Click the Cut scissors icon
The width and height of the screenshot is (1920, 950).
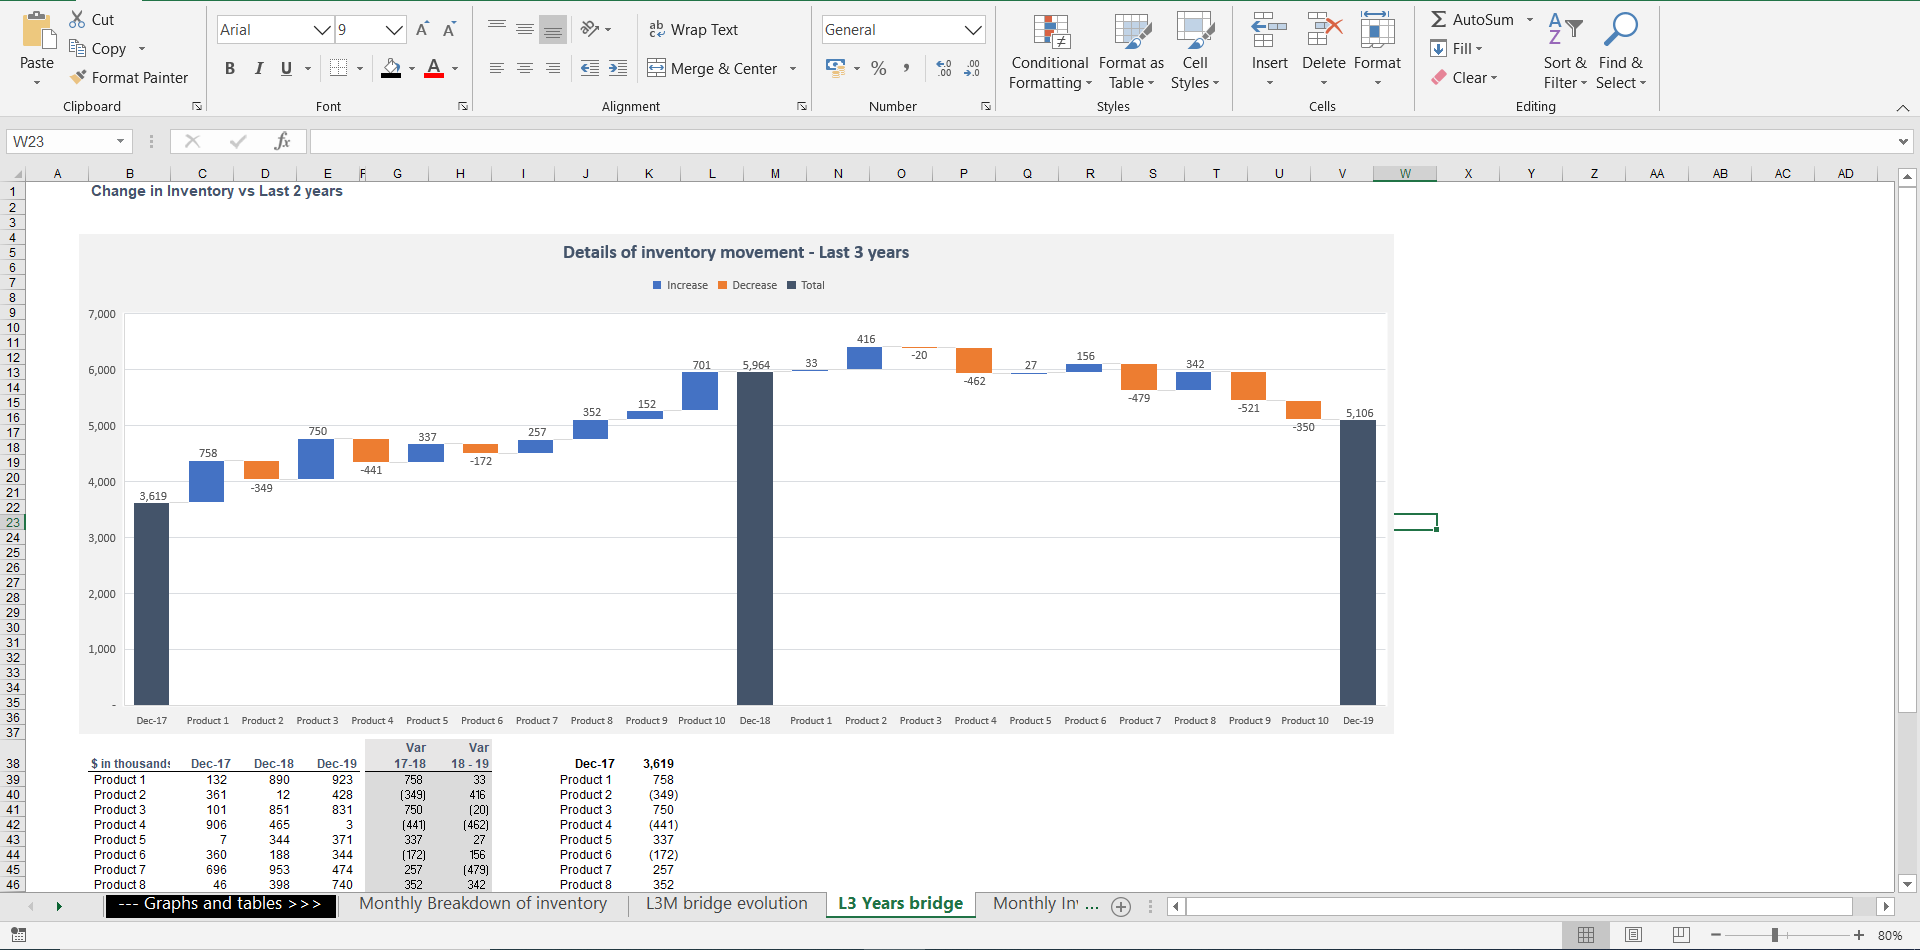(x=77, y=19)
